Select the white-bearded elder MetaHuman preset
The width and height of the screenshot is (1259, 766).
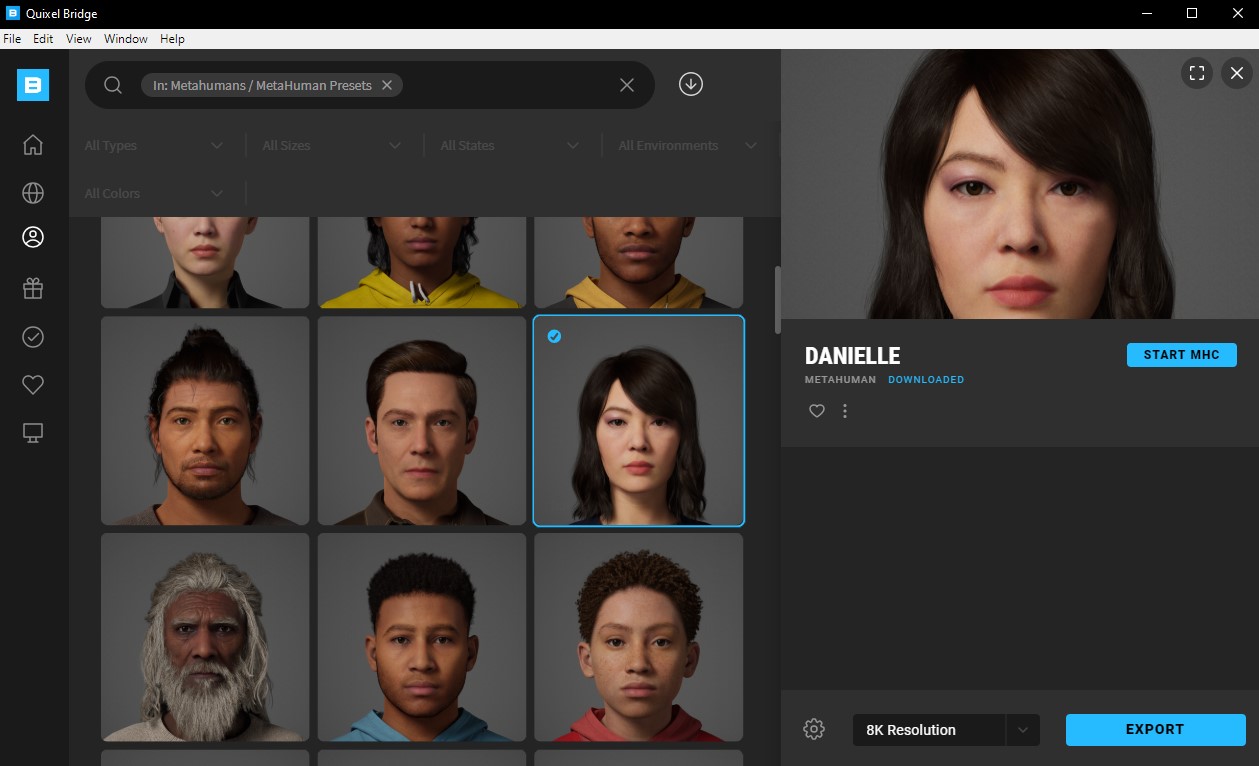click(204, 637)
